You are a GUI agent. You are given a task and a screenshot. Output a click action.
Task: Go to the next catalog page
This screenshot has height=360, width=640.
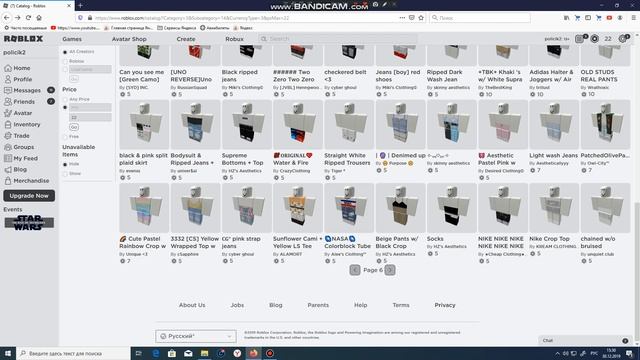pos(390,270)
